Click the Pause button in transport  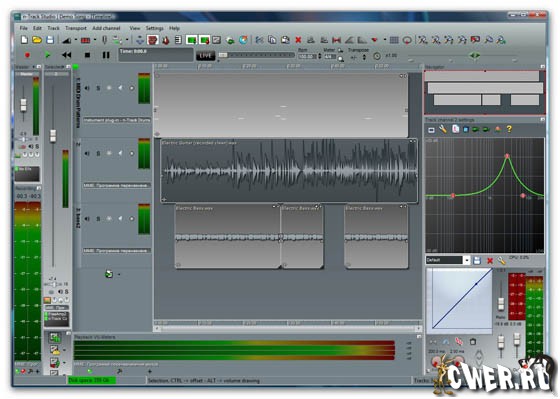point(106,55)
